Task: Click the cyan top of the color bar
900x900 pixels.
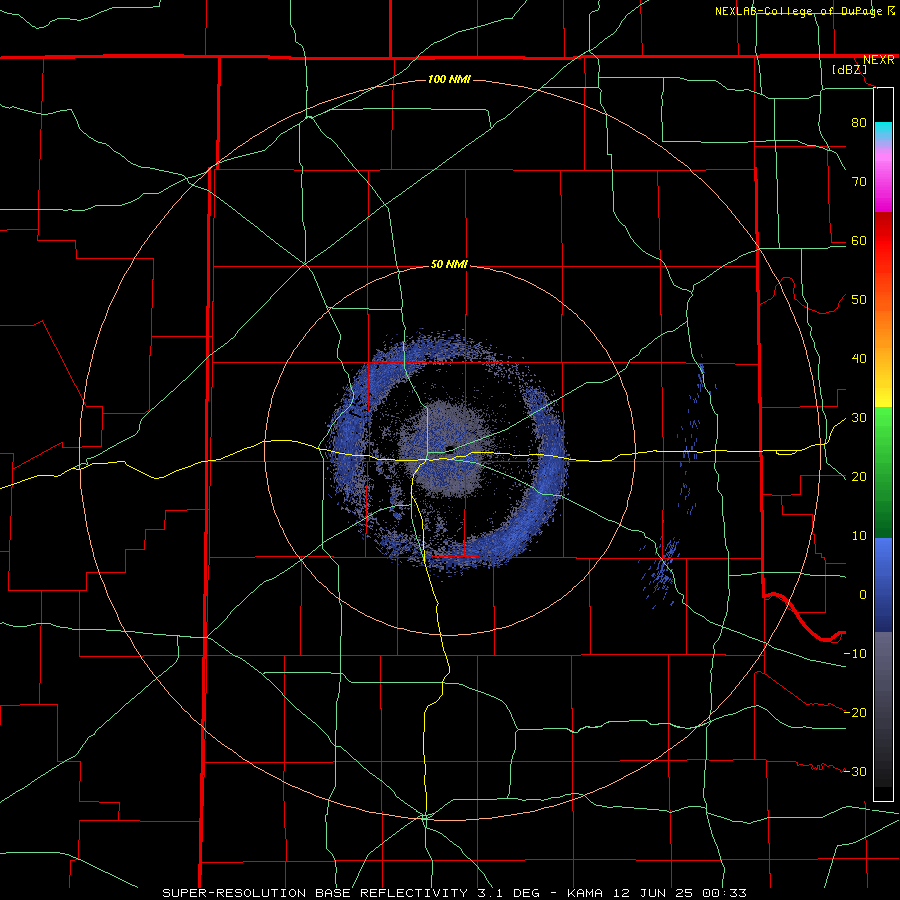Action: [x=883, y=132]
